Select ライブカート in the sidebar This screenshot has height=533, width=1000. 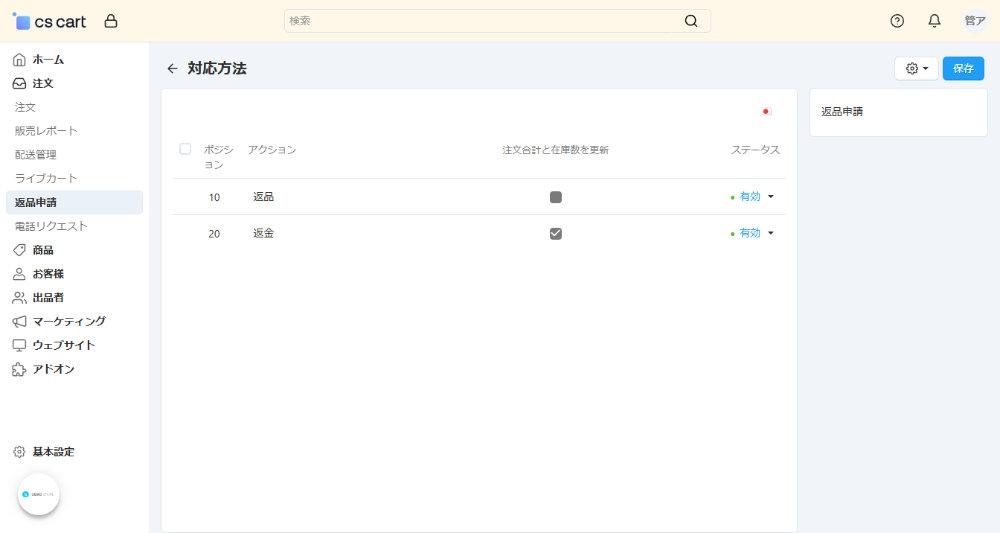click(x=46, y=179)
